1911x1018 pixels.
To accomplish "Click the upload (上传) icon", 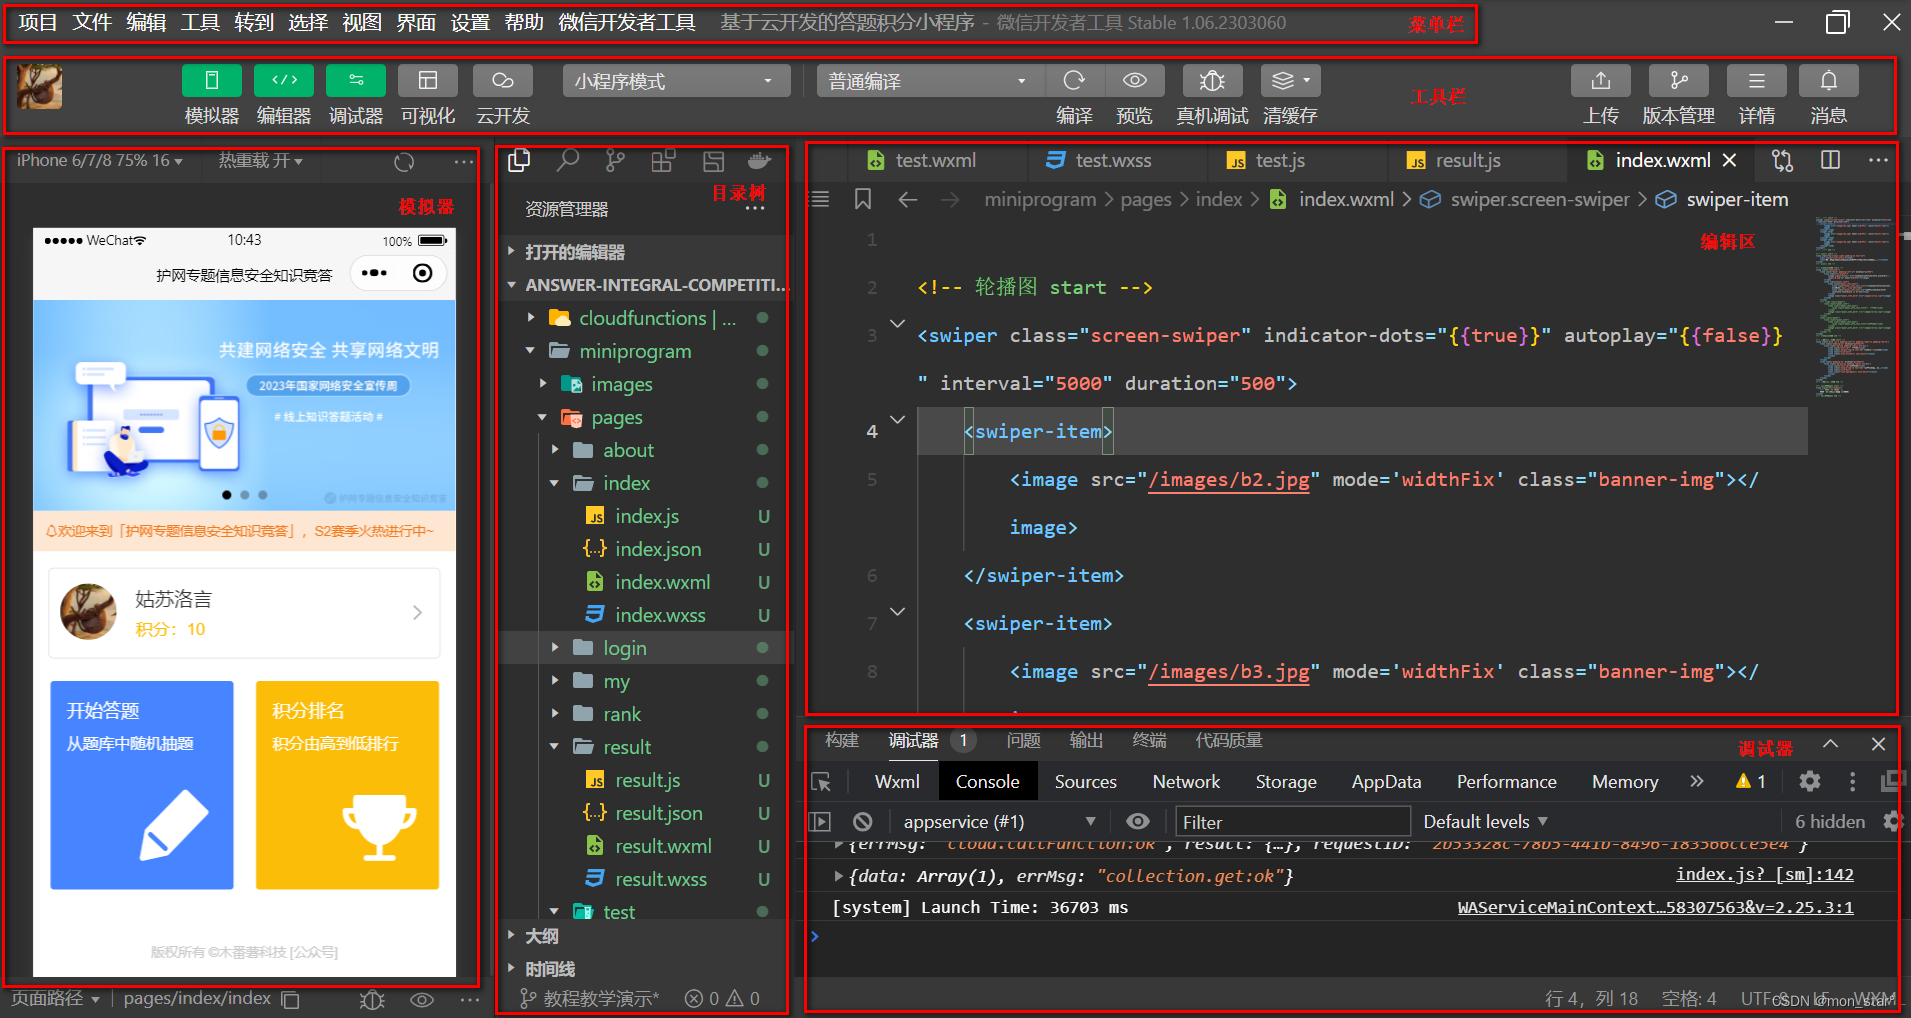I will (1601, 81).
